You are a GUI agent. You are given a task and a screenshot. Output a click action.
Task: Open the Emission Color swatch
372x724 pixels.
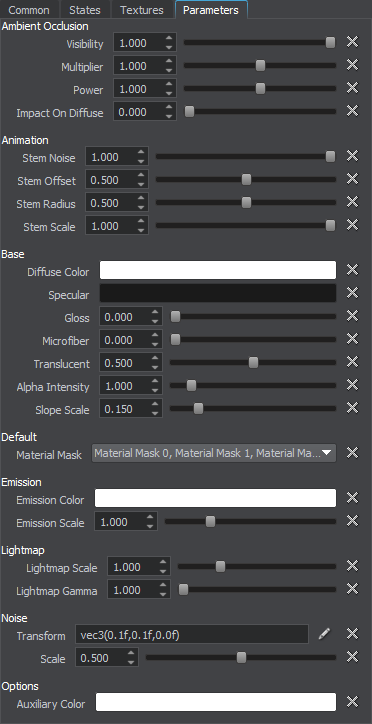coord(216,498)
